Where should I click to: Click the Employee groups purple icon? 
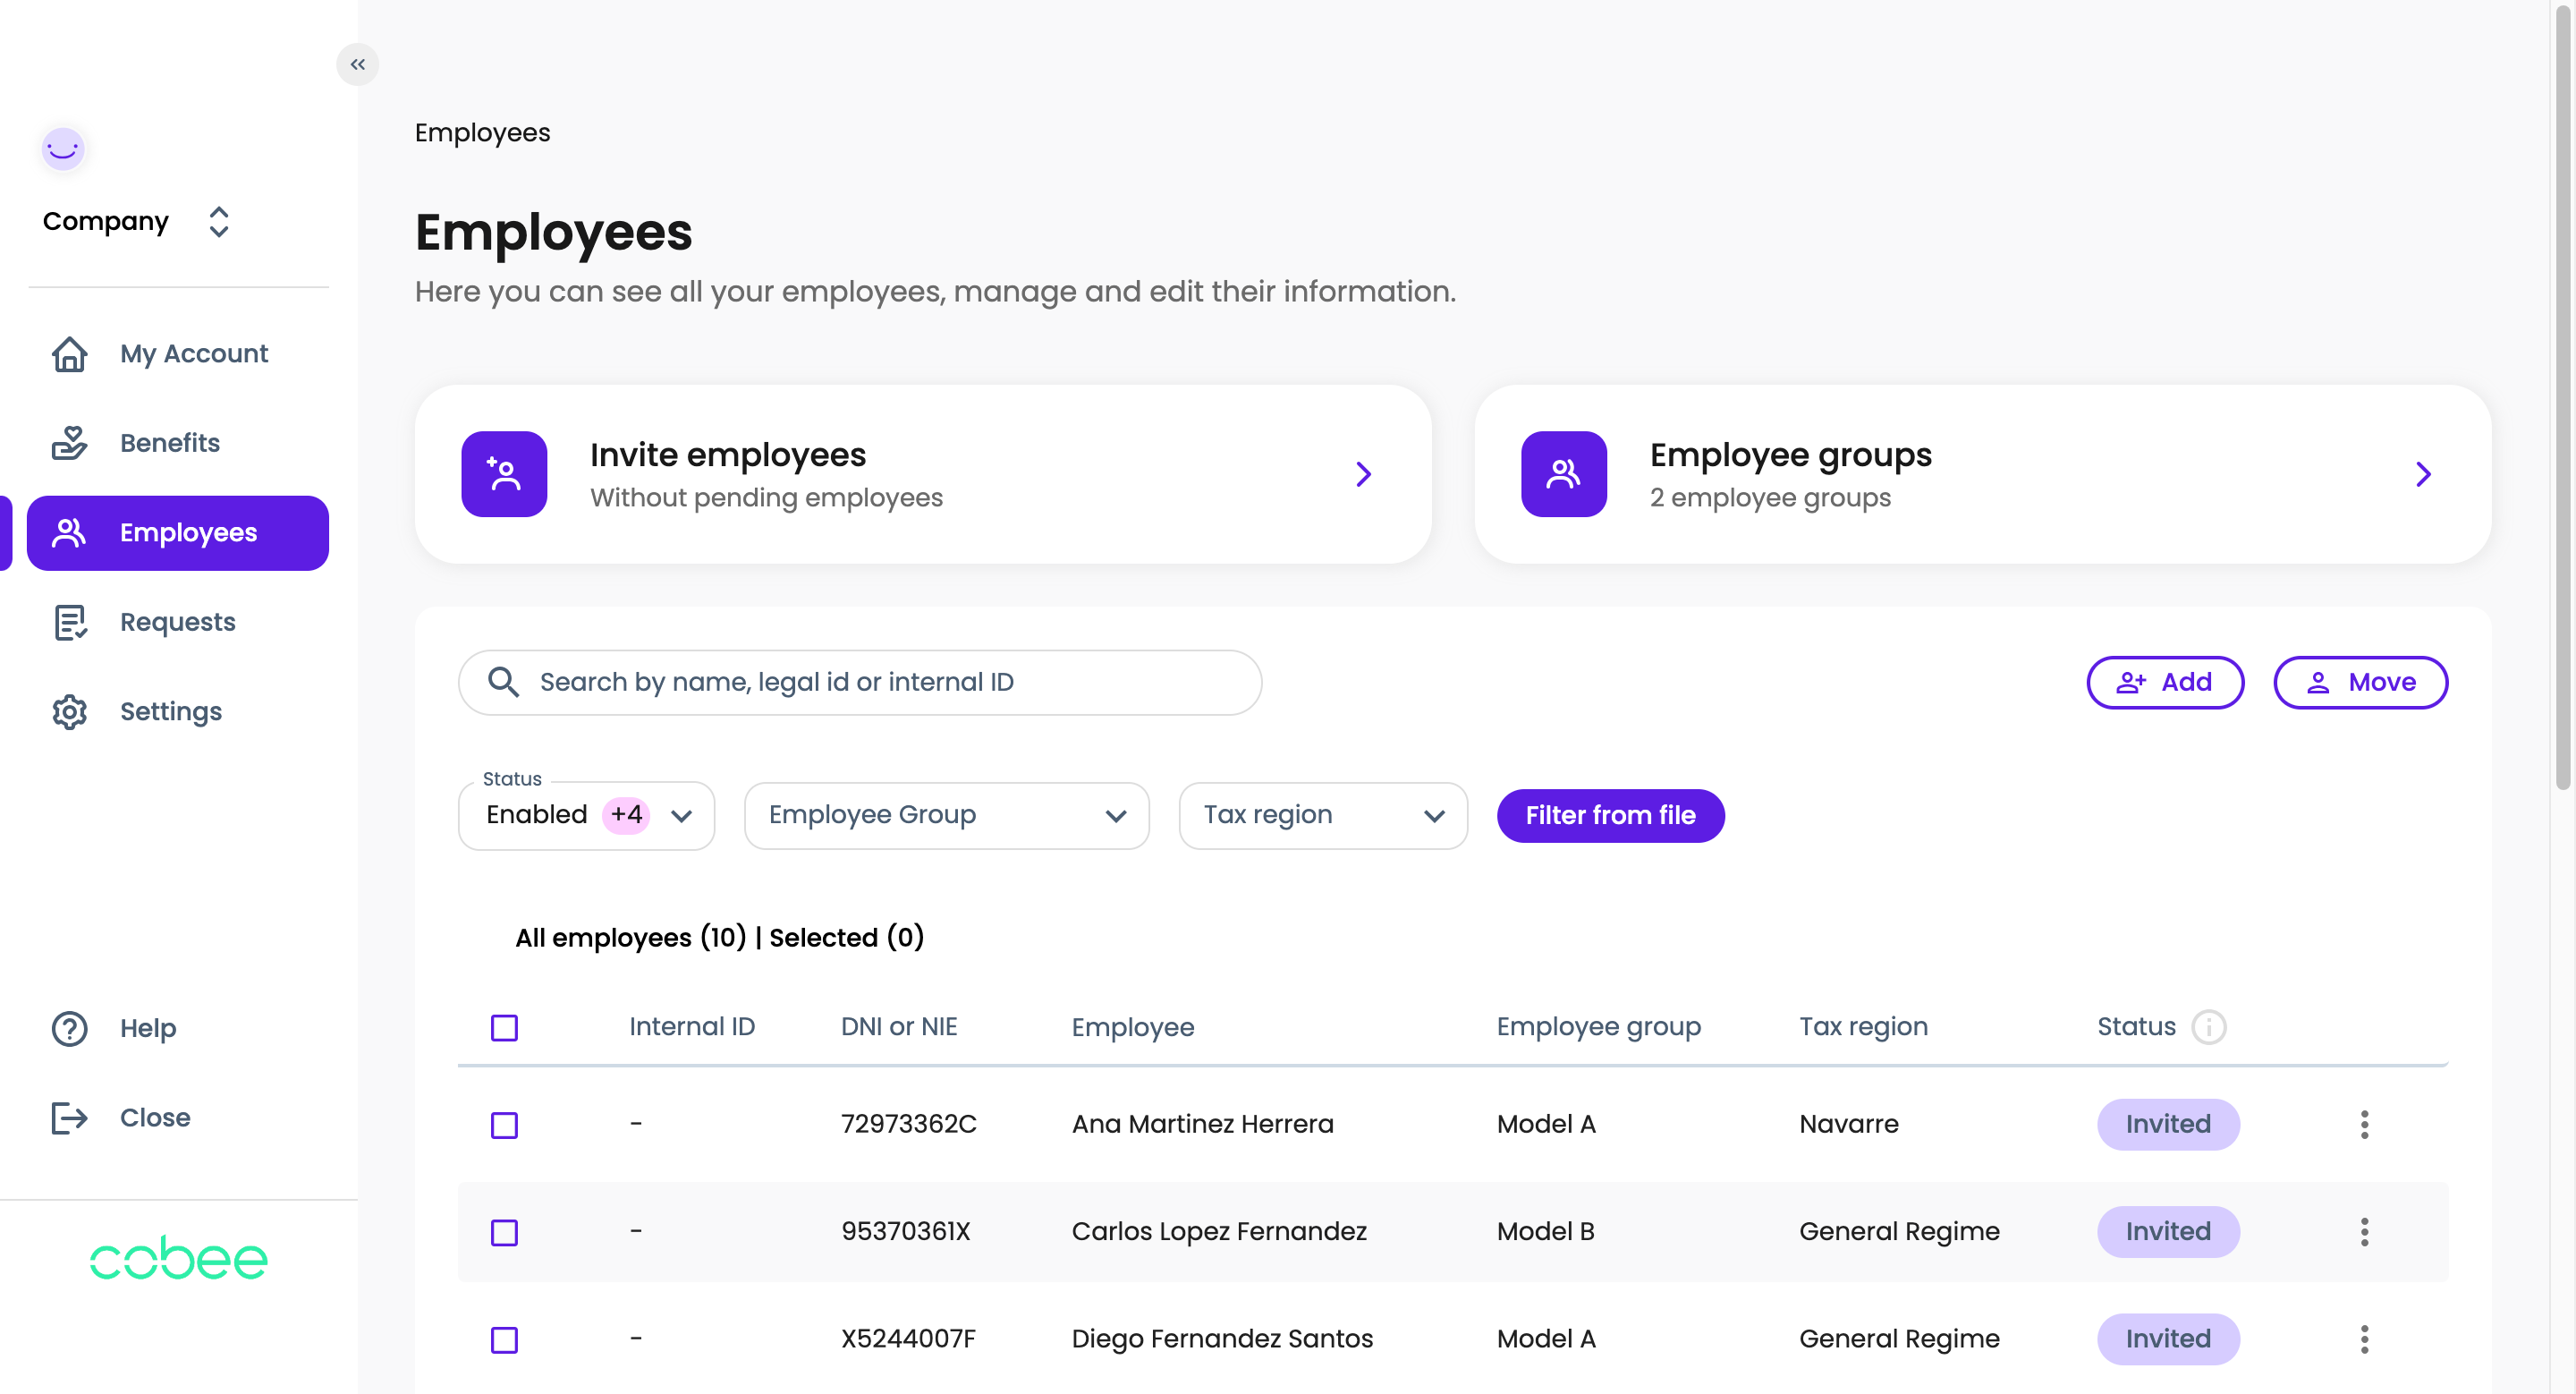coord(1563,474)
